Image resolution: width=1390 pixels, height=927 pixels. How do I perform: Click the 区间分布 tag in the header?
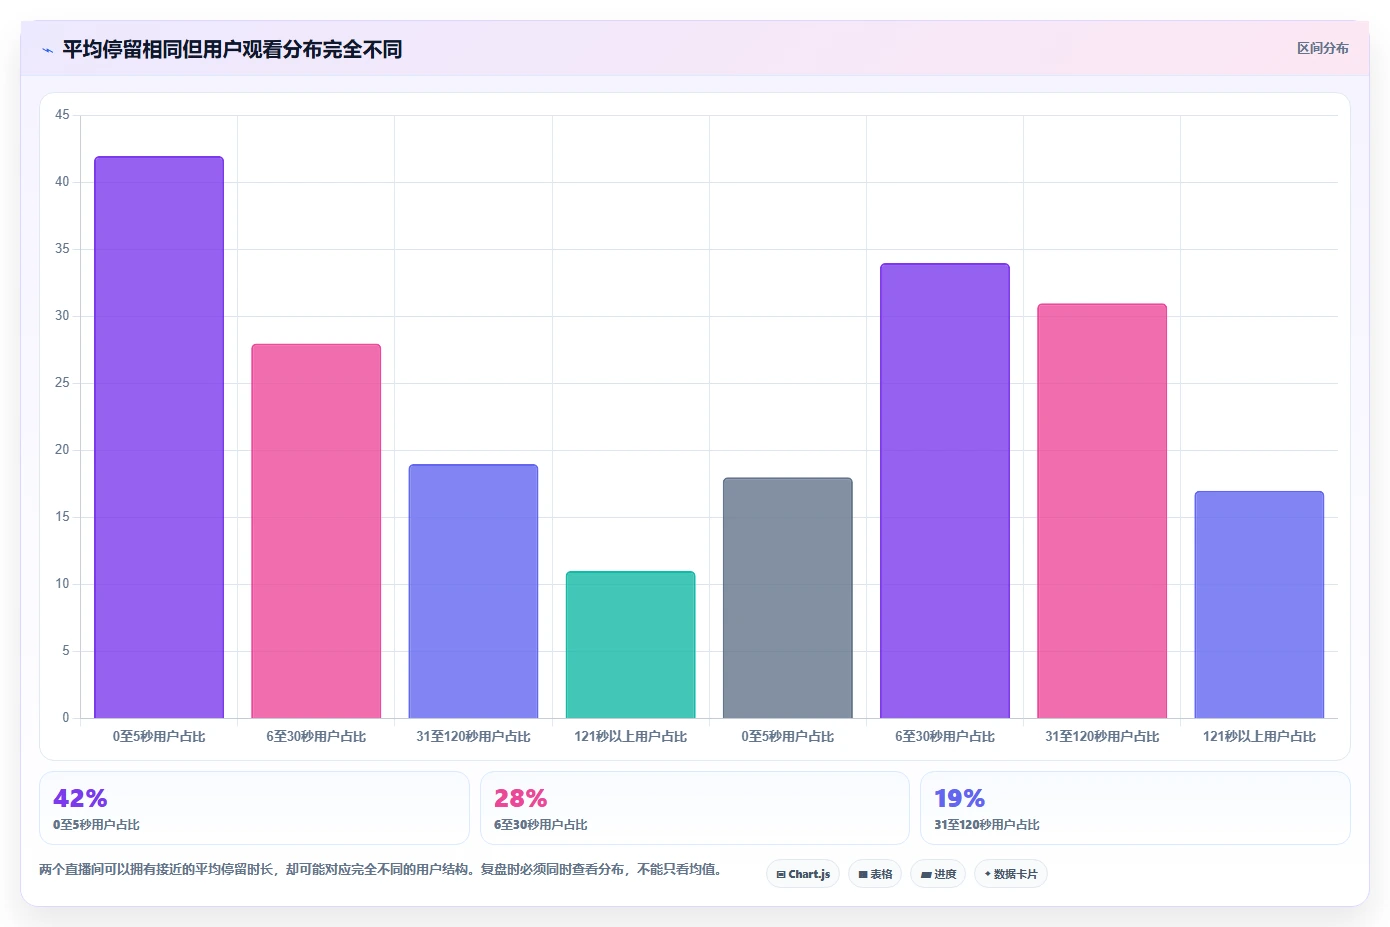point(1322,48)
